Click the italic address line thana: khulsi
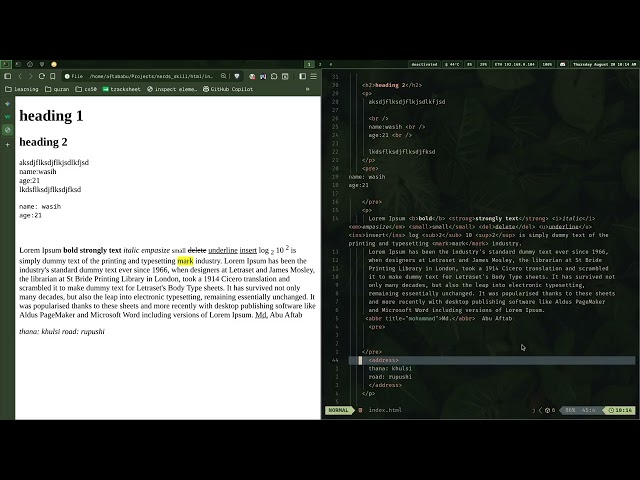Viewport: 640px width, 480px height. (x=62, y=331)
